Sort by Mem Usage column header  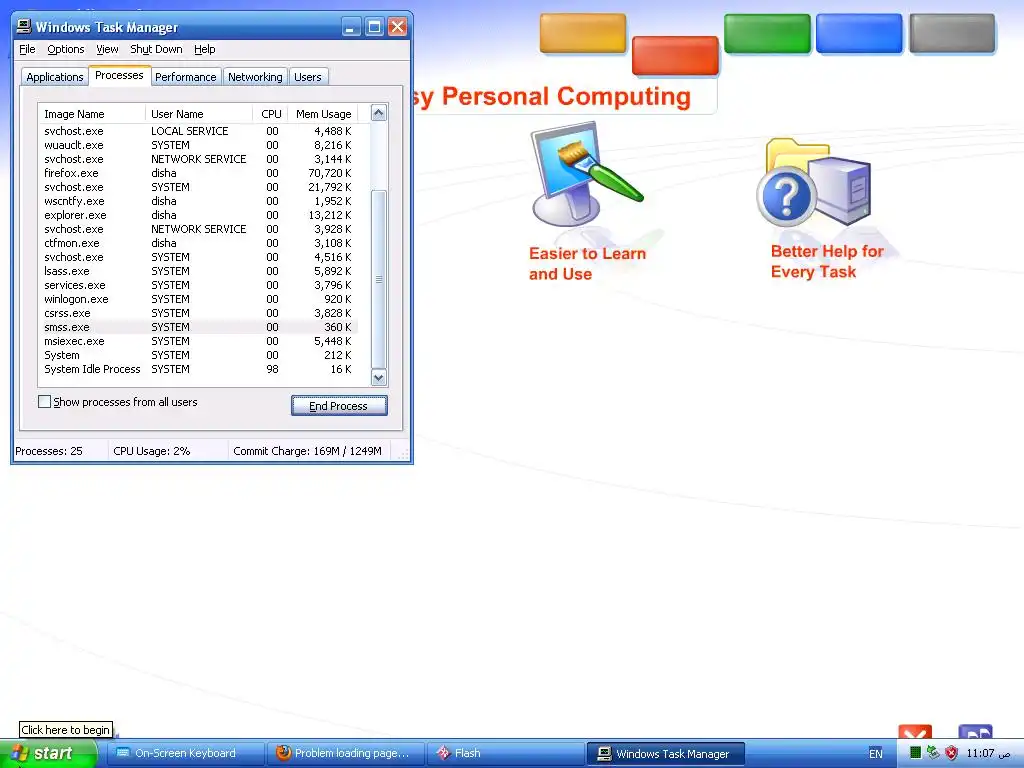[323, 114]
